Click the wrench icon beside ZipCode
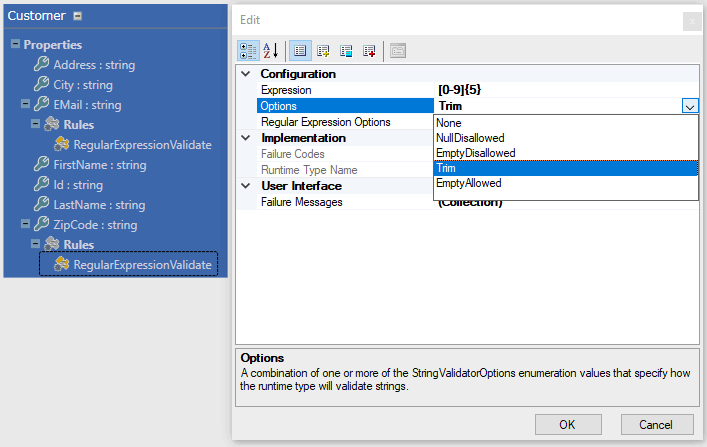Viewport: 707px width, 447px height. pos(41,224)
